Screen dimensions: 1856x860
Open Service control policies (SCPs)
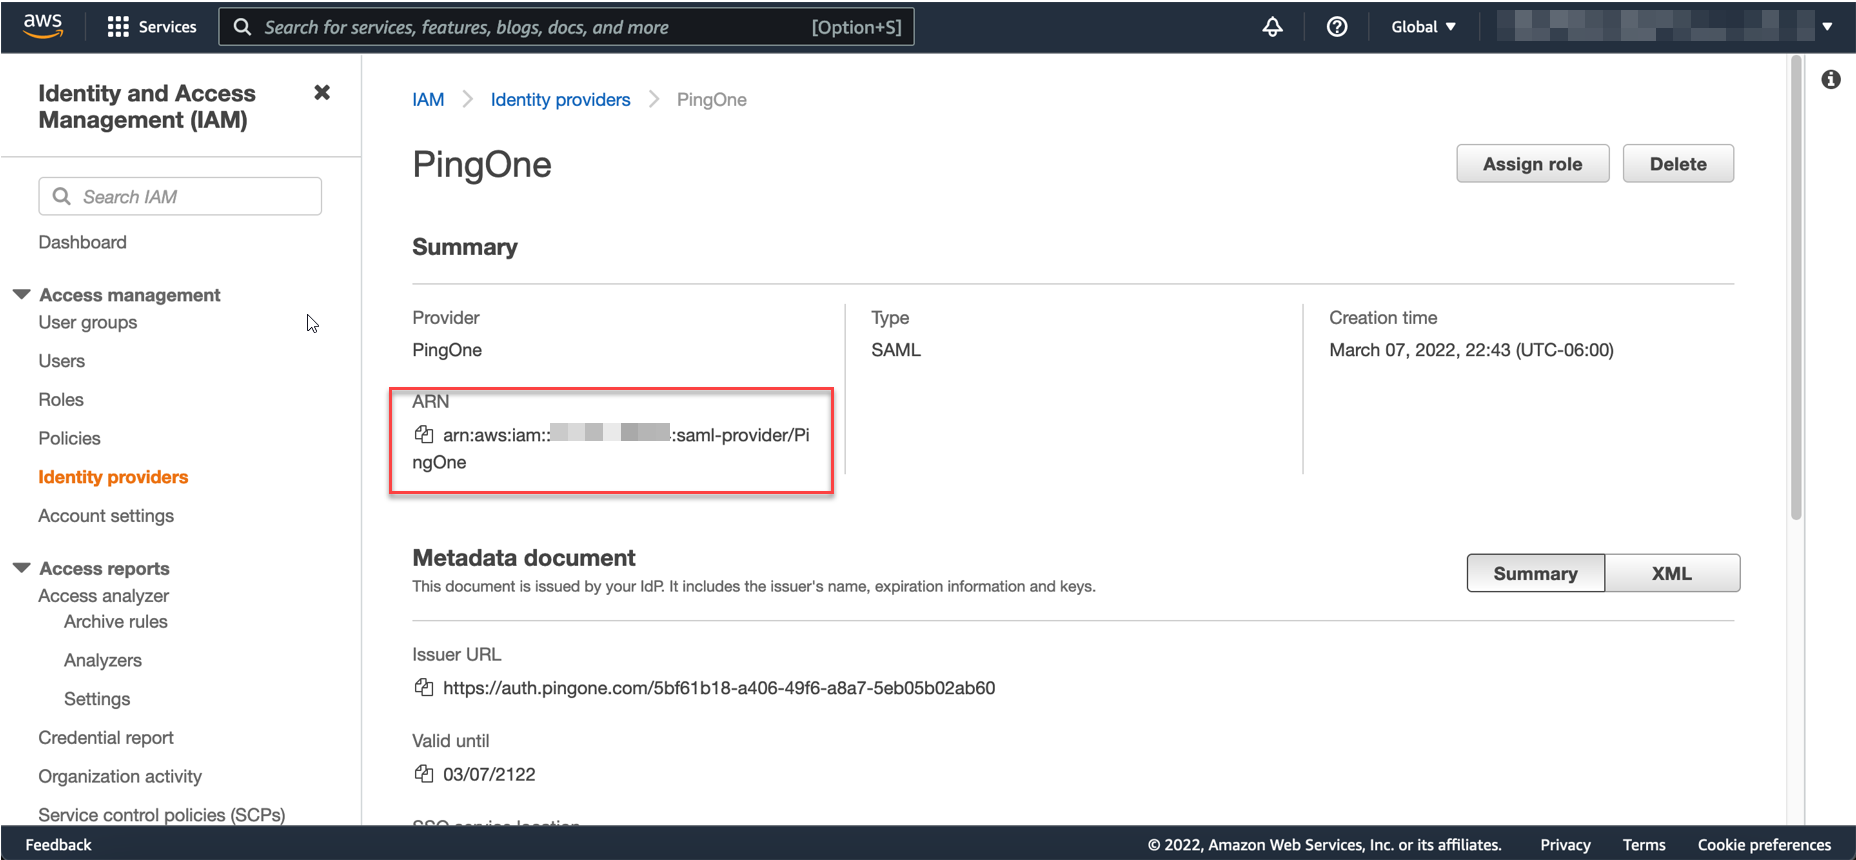(162, 814)
